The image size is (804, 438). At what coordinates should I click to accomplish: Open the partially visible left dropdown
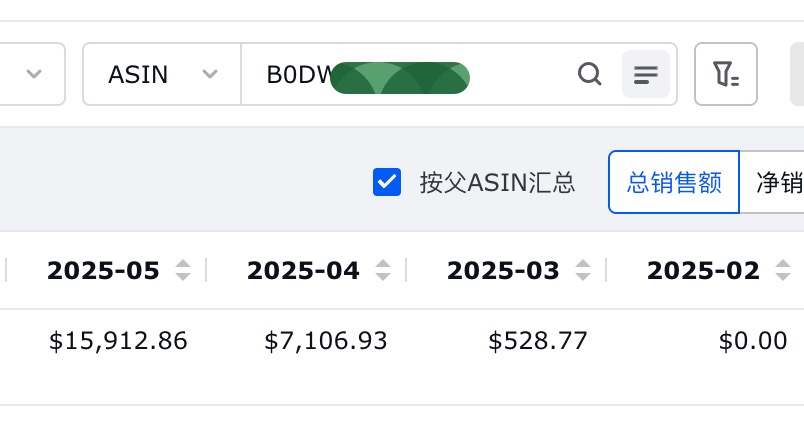click(x=32, y=74)
